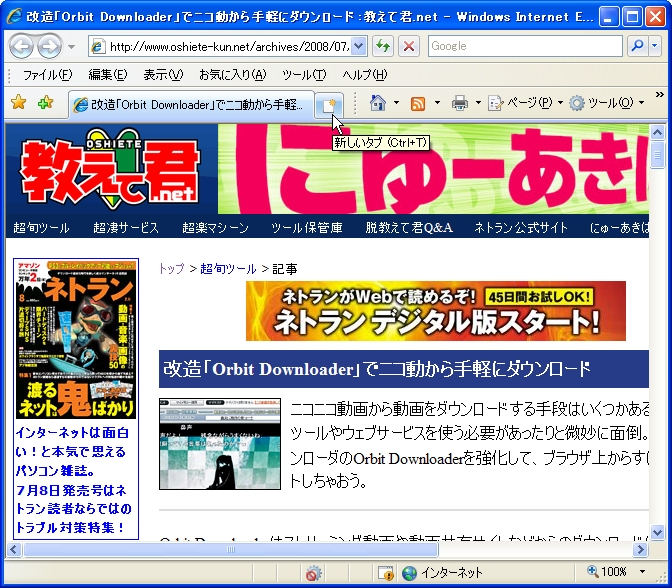Screen dimensions: 672x588
Task: Click the horizontal scrollbar thumb
Action: coord(231,549)
